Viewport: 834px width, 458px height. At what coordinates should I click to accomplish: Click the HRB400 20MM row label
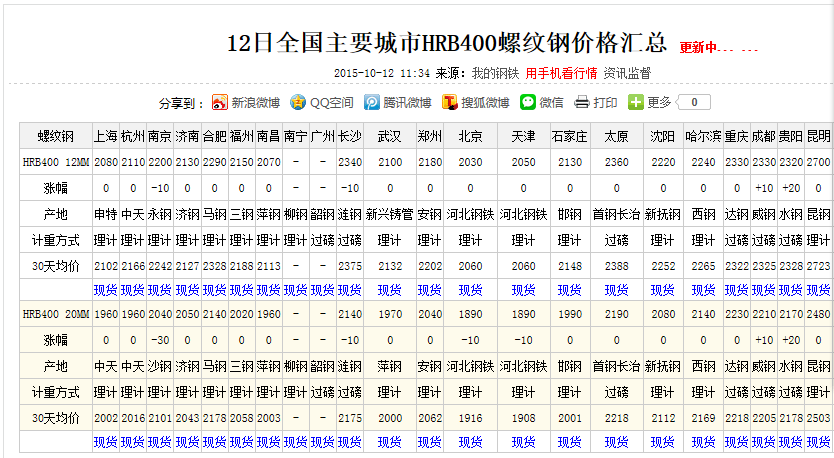(56, 314)
